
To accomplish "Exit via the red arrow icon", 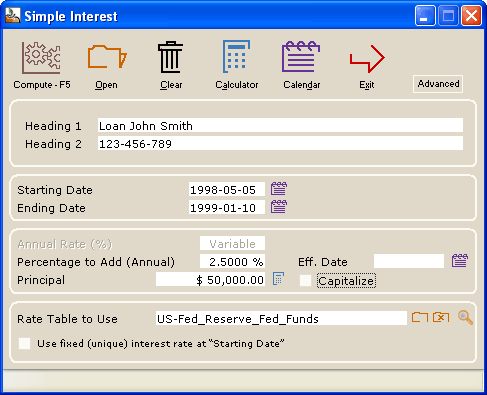I will point(367,58).
